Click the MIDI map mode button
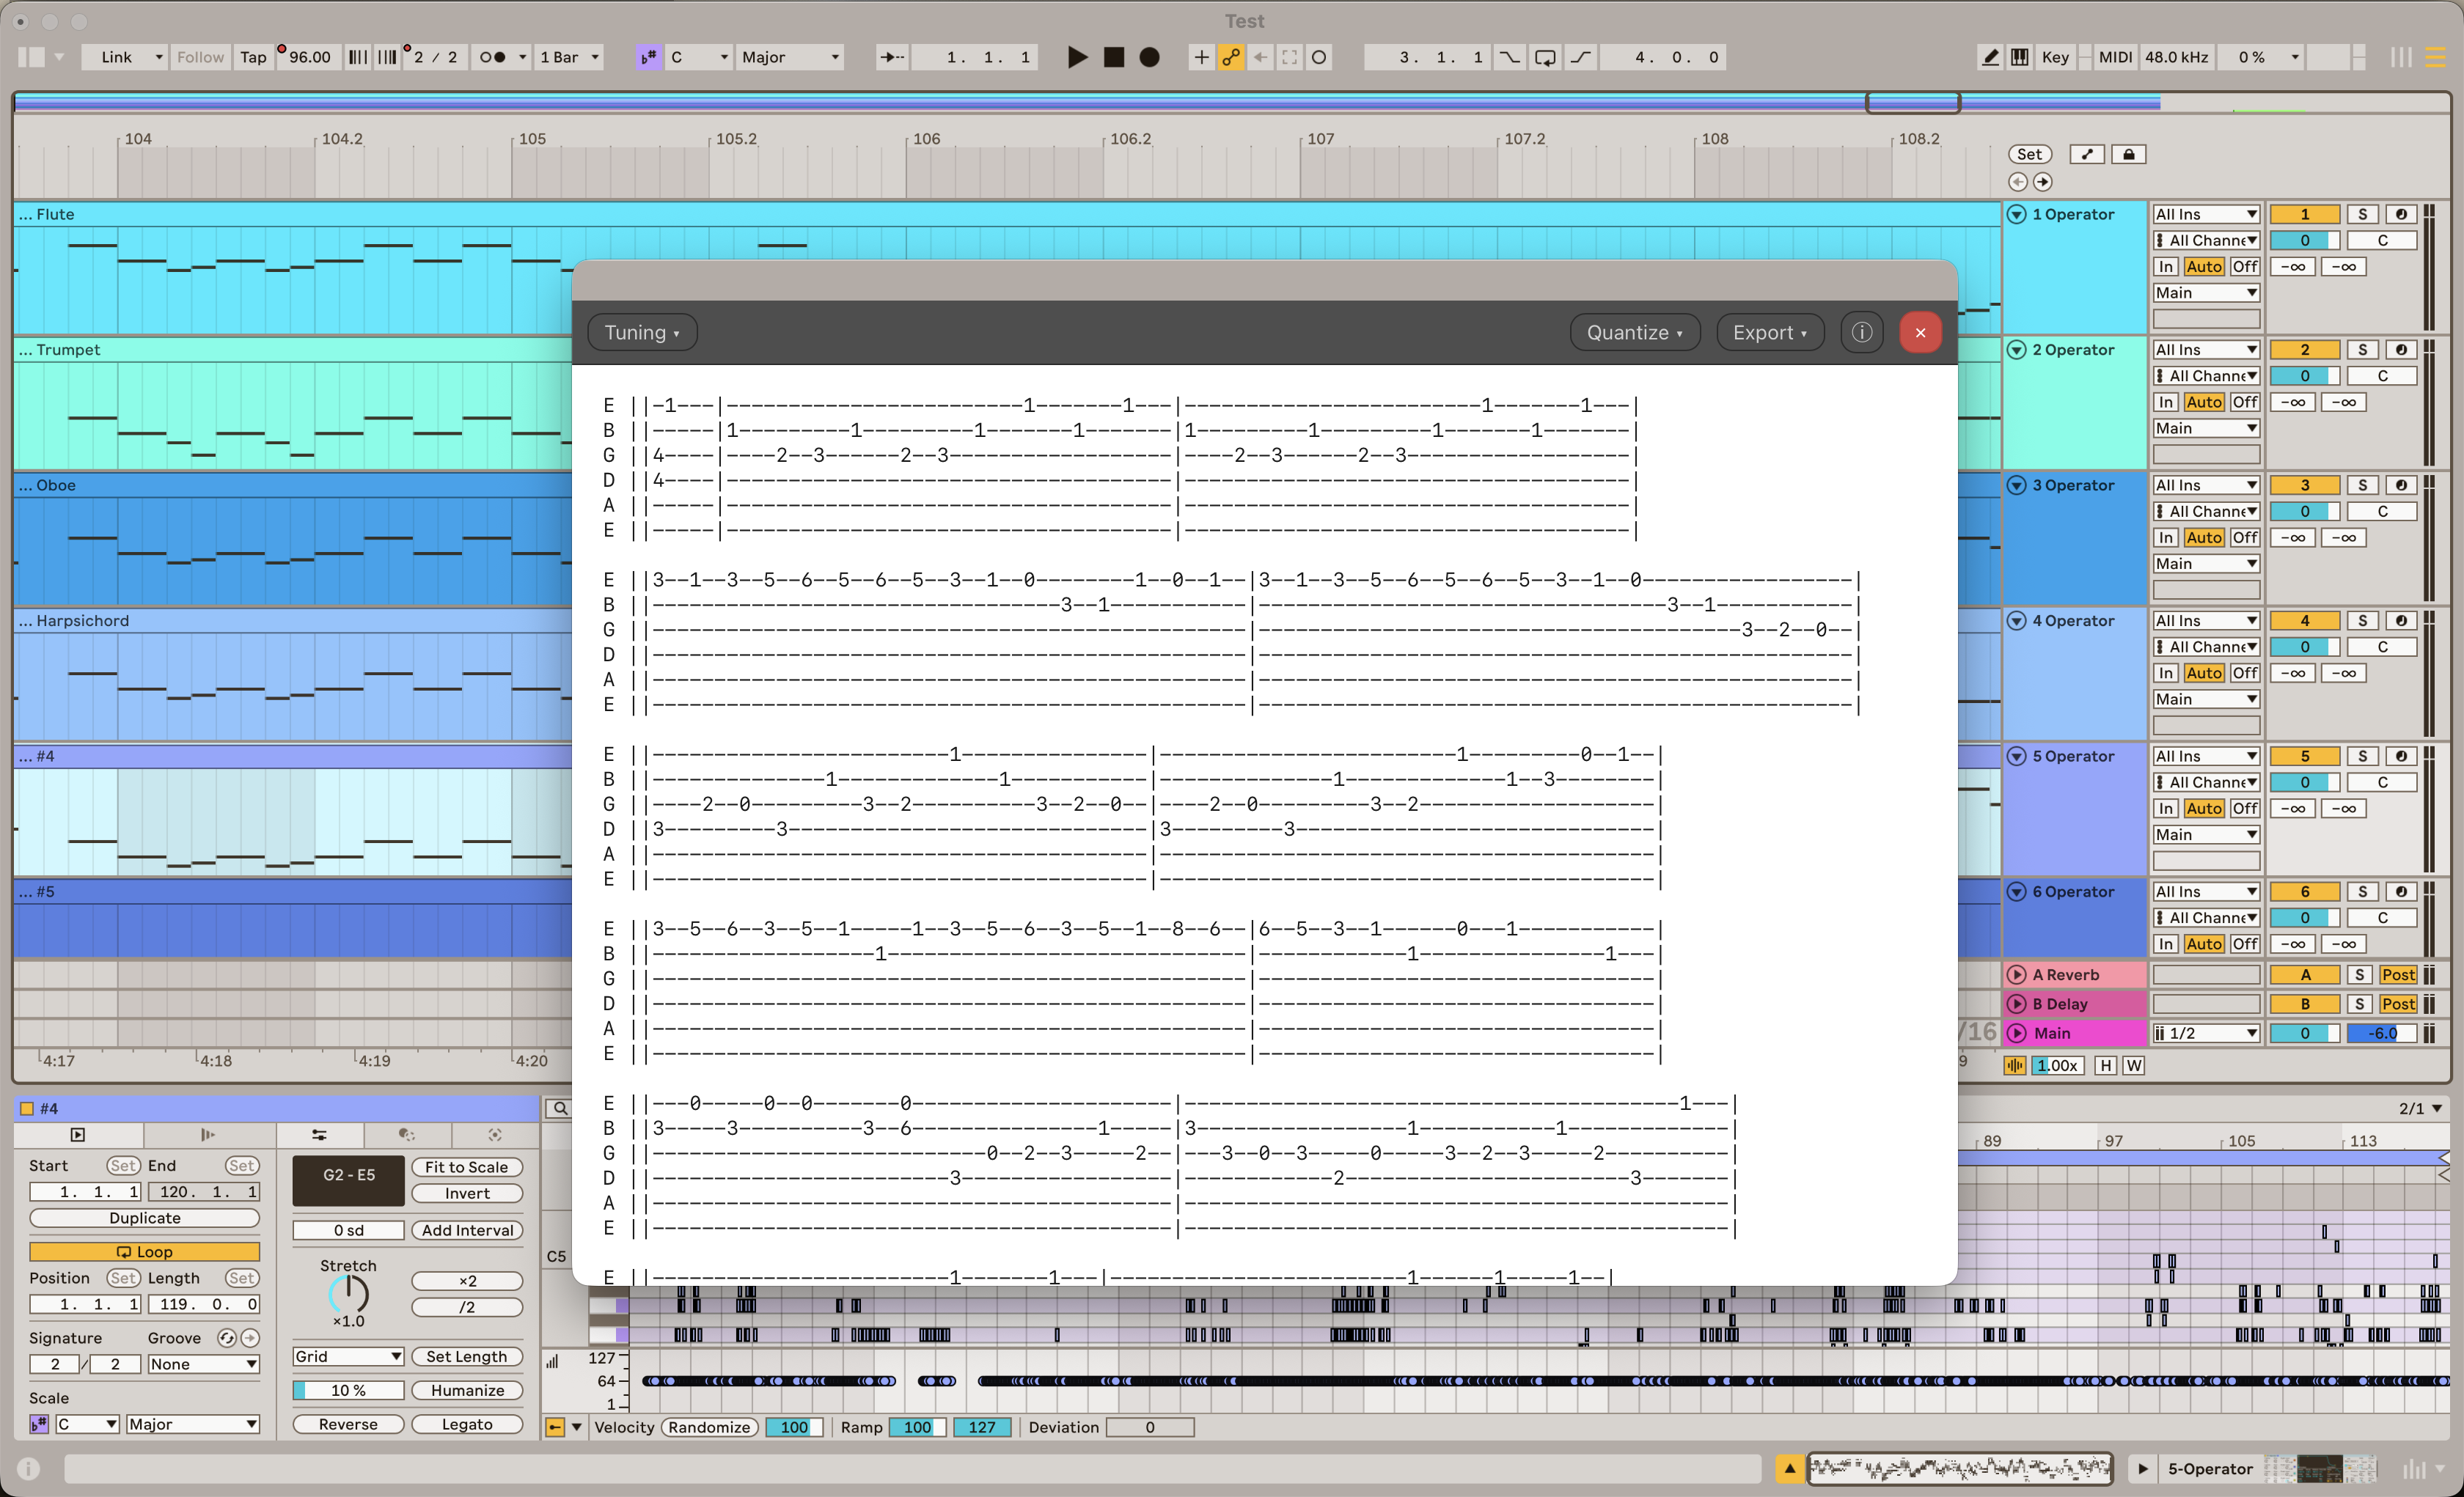The image size is (2464, 1497). pyautogui.click(x=2115, y=58)
